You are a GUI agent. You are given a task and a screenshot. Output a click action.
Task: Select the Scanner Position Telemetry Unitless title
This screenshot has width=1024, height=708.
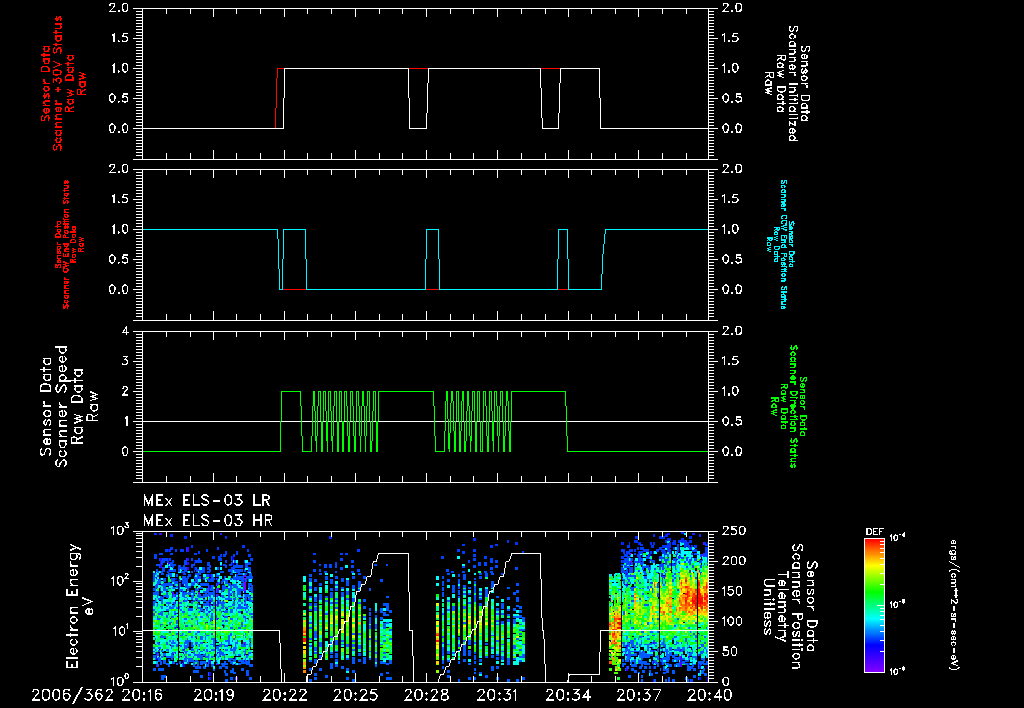coord(790,606)
